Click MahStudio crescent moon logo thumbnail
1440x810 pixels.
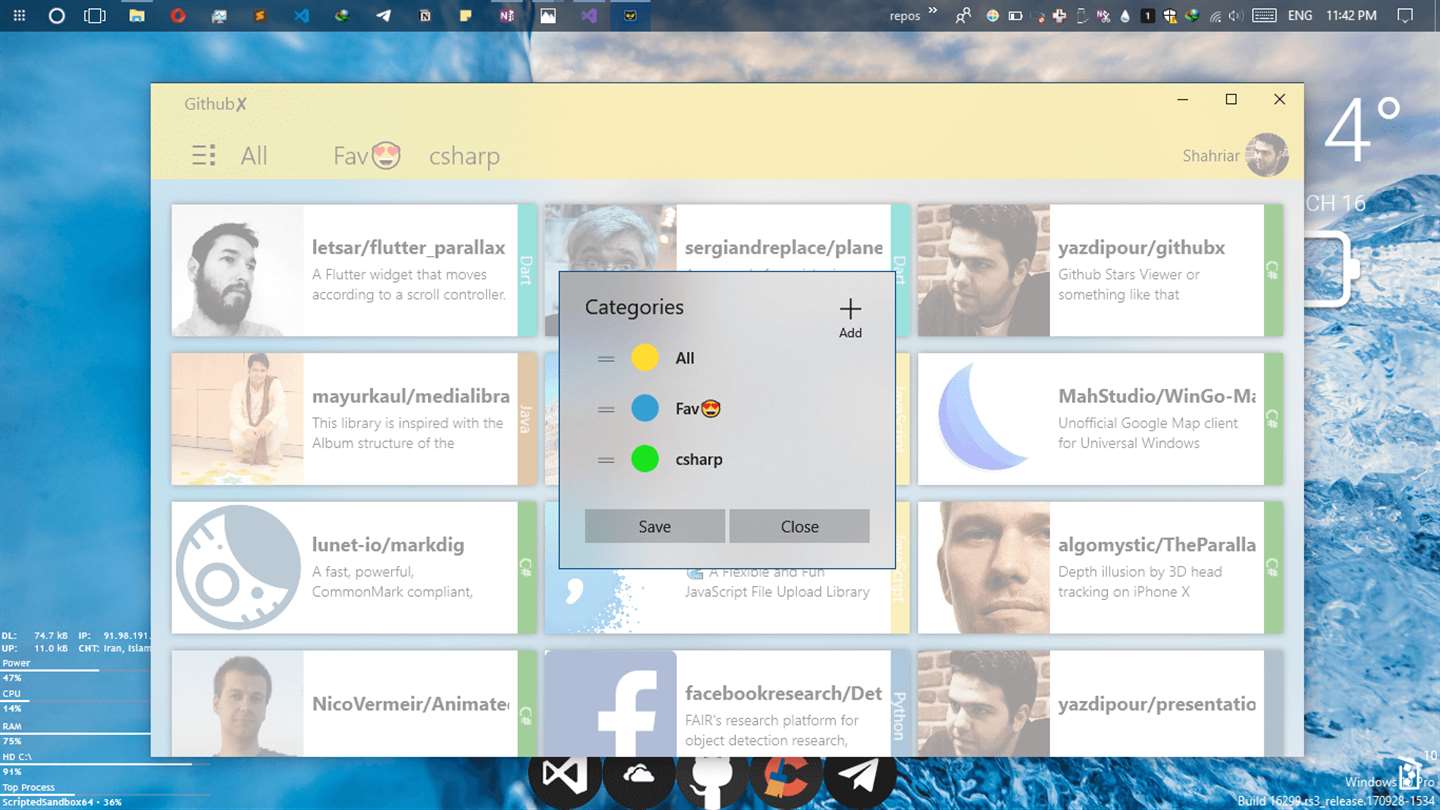984,419
